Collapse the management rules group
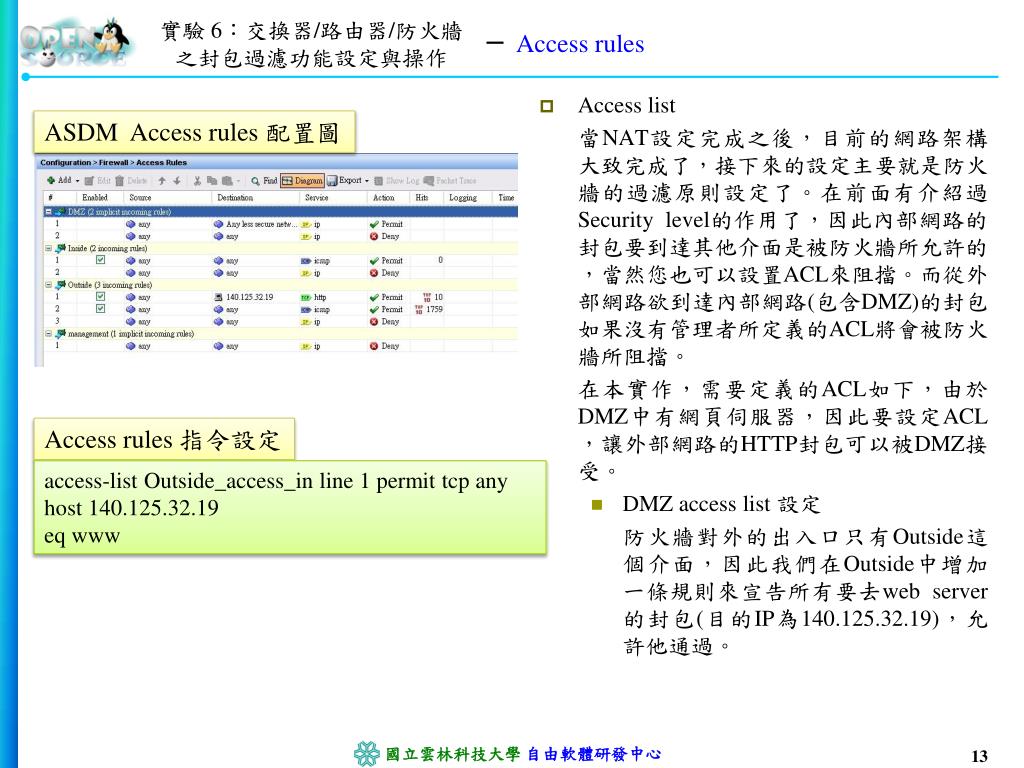 tap(48, 334)
